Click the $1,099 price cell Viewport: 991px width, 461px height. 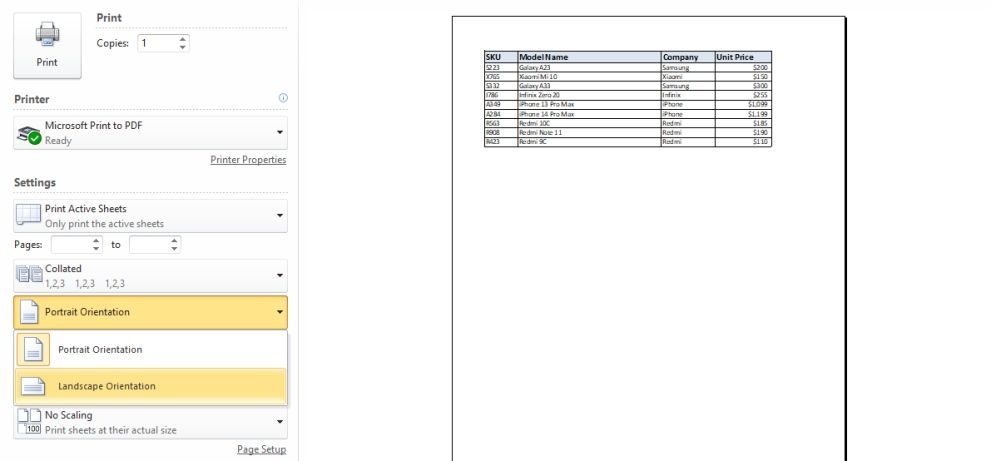coord(743,104)
